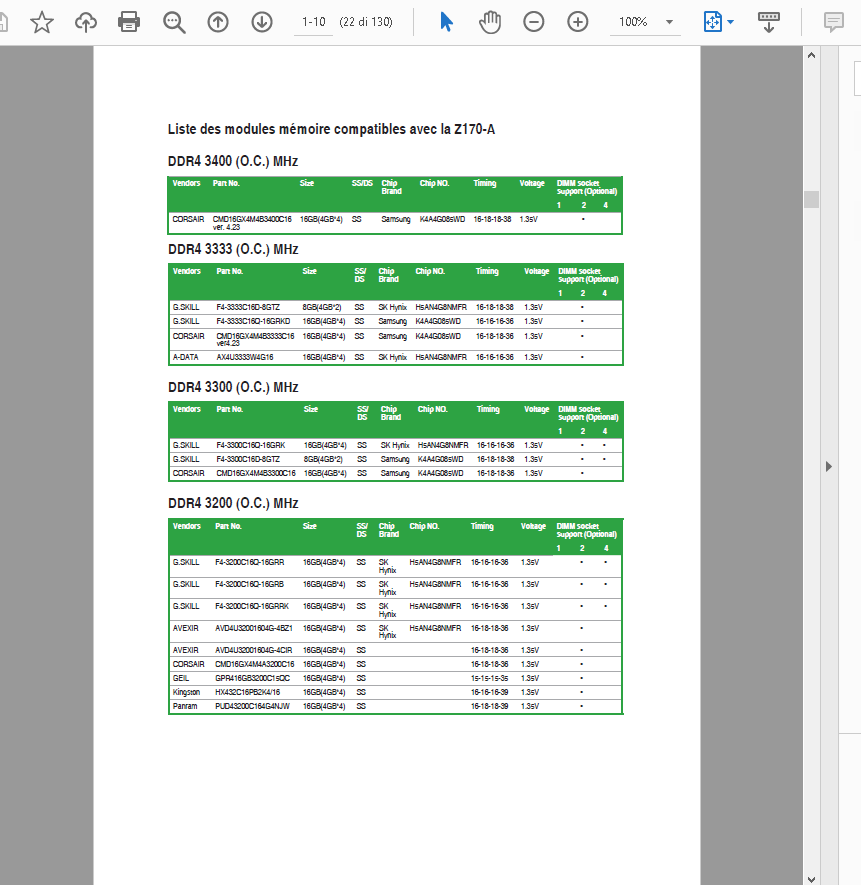Click the upload to cloud icon

(86, 23)
